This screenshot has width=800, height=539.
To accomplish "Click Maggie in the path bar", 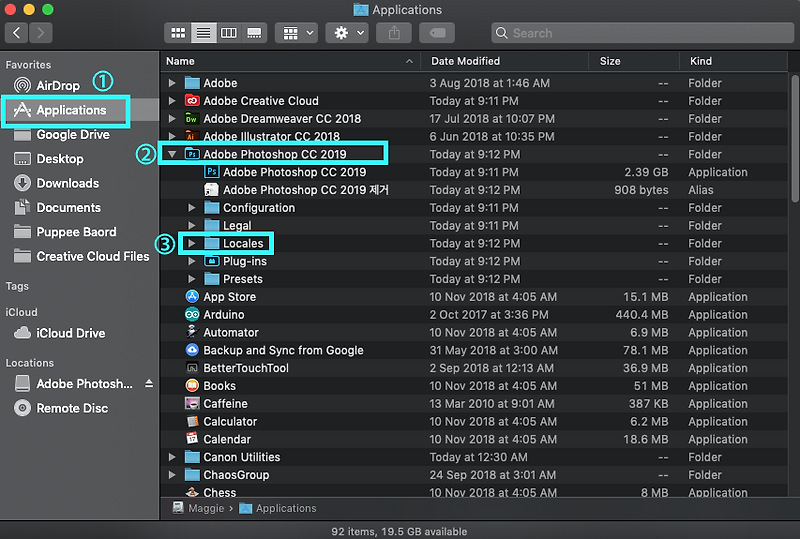I will [198, 508].
